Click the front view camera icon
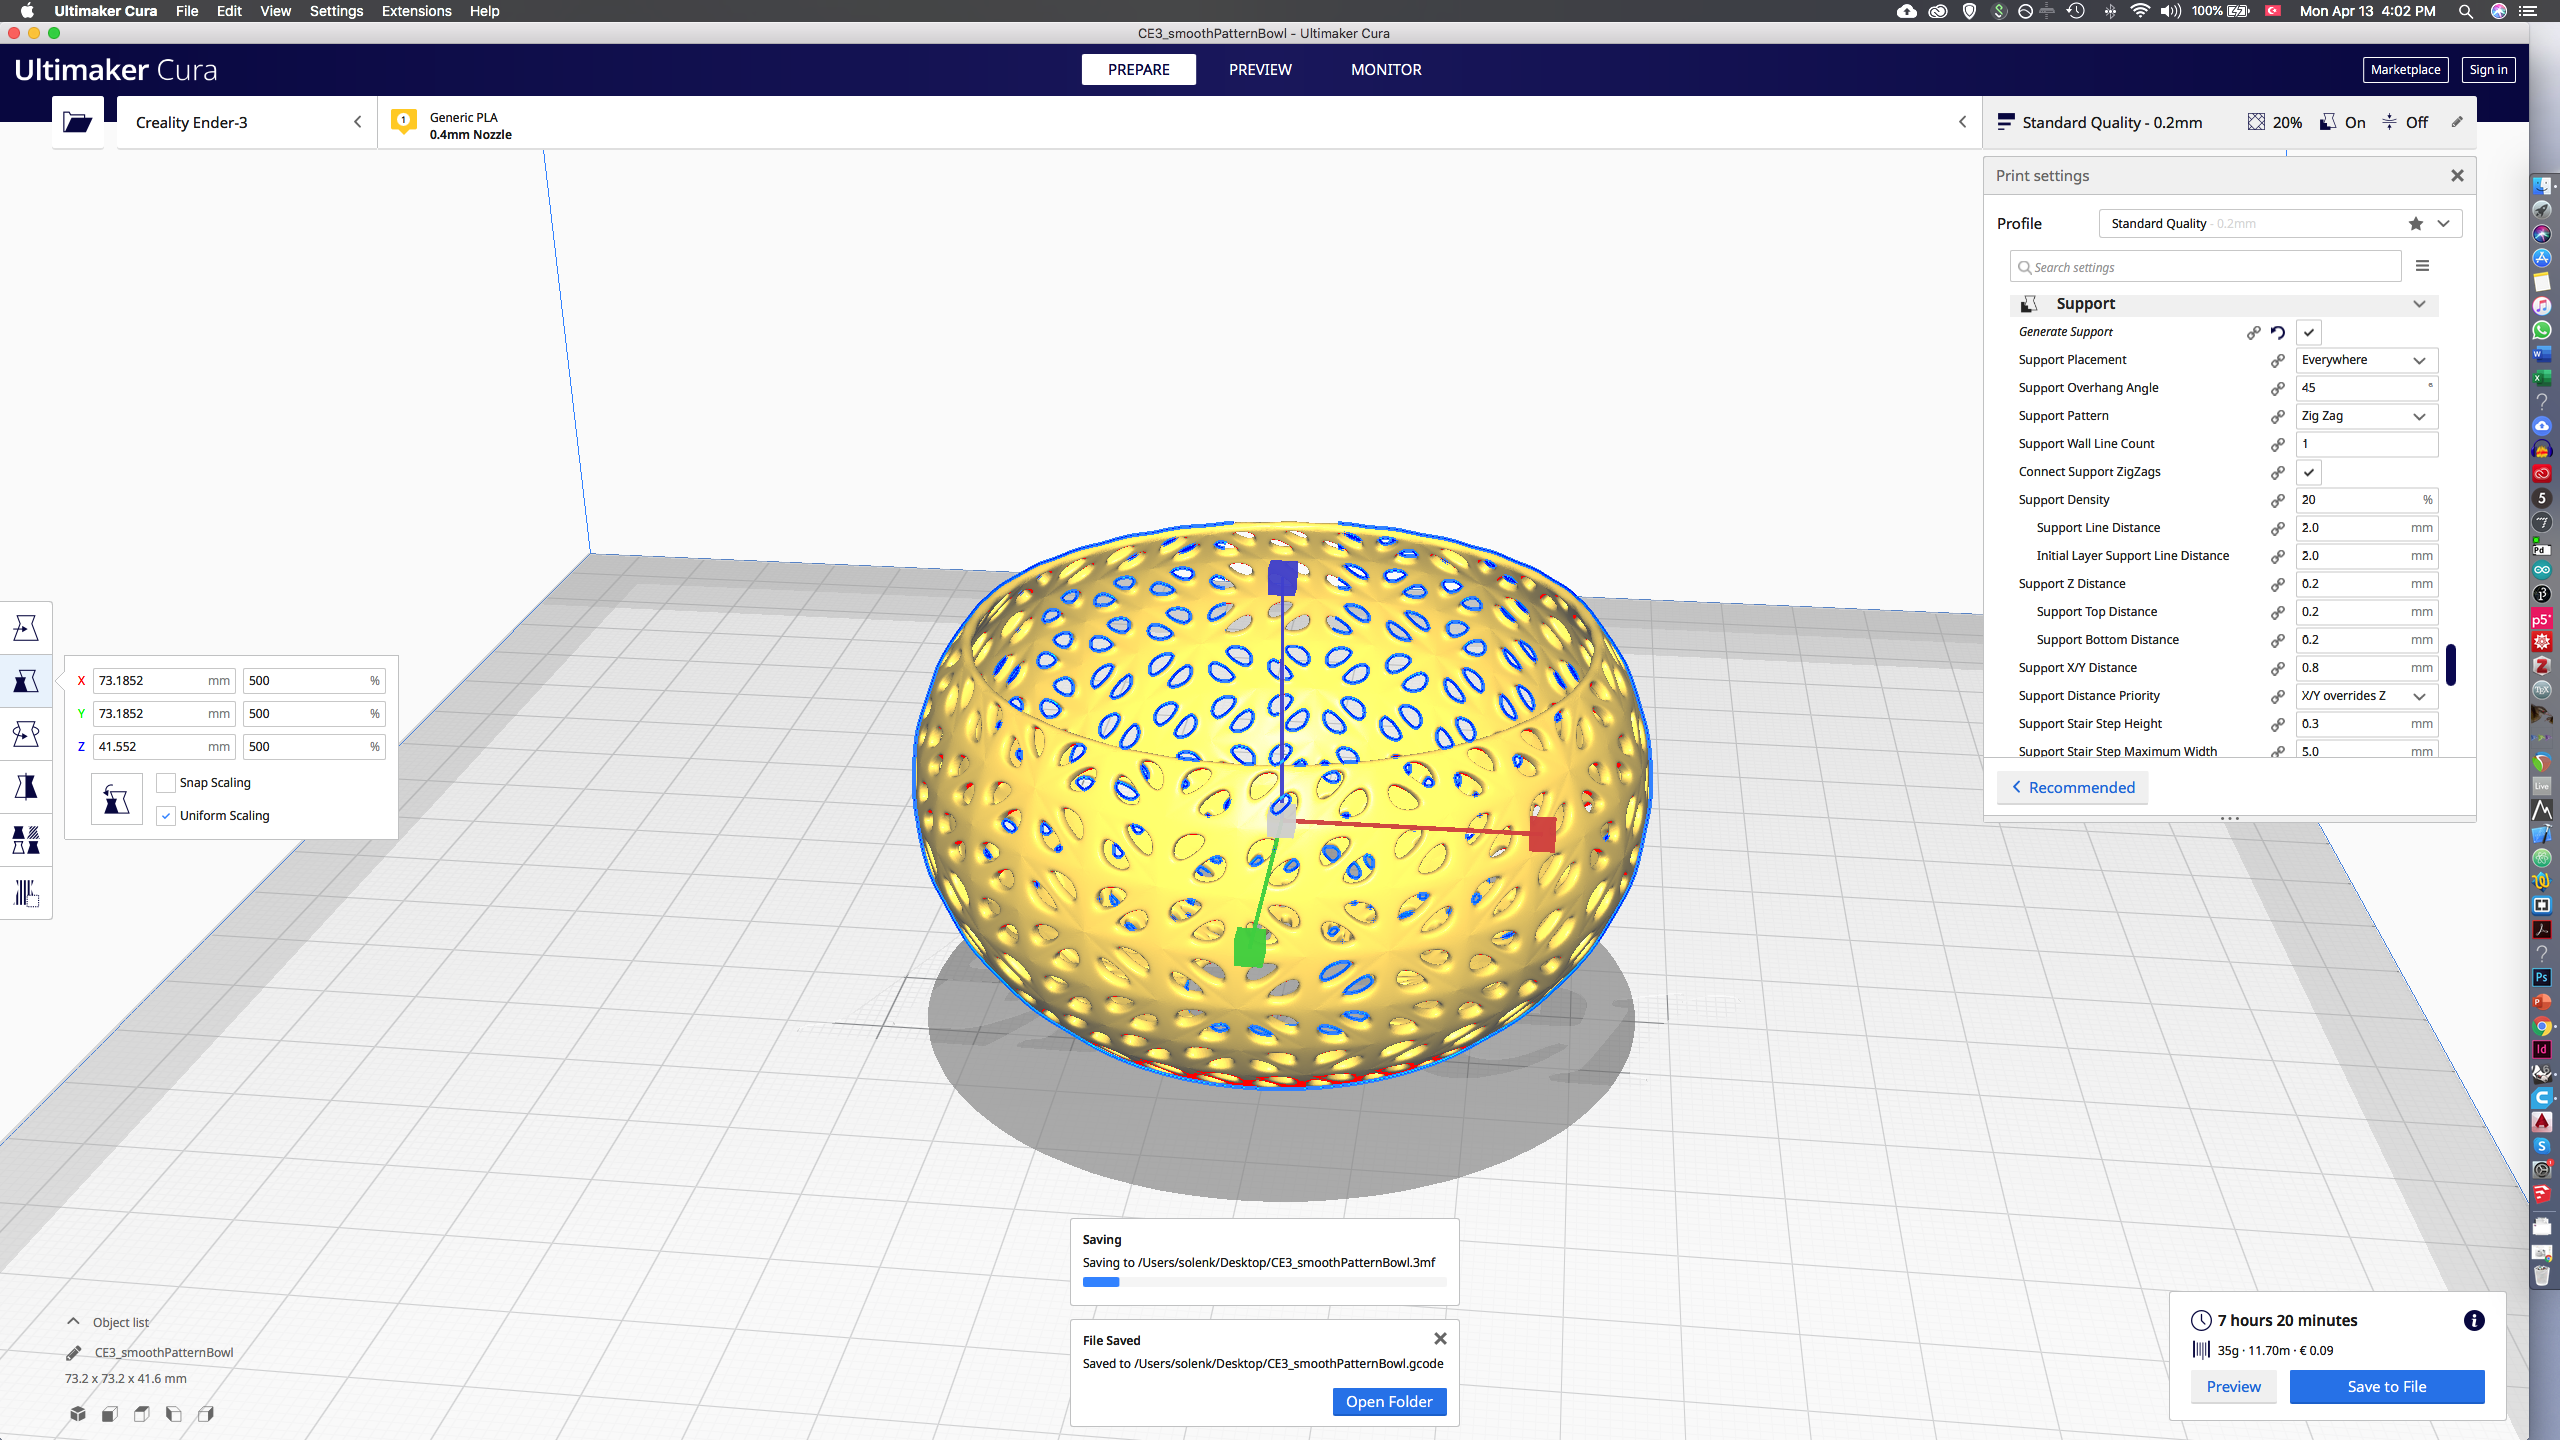Viewport: 2560px width, 1440px height. (110, 1414)
